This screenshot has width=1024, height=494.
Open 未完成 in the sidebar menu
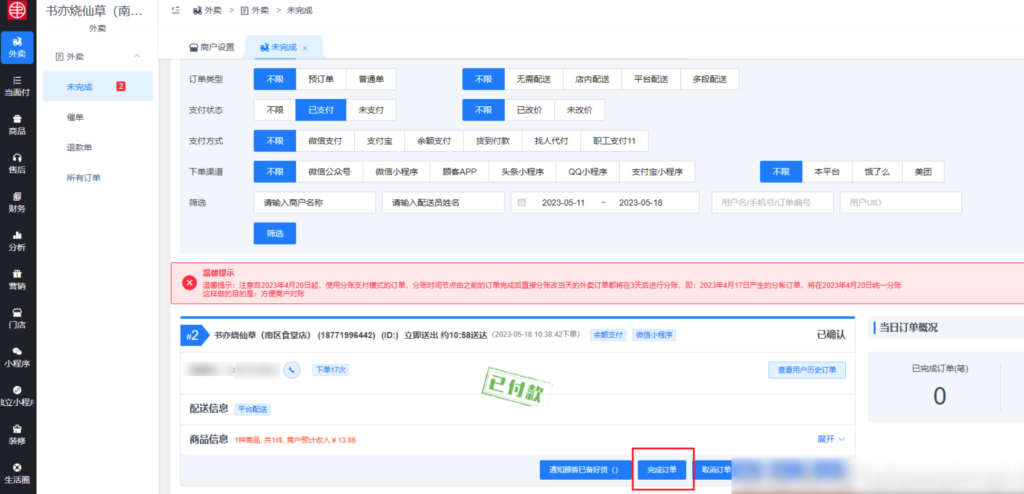(x=97, y=87)
